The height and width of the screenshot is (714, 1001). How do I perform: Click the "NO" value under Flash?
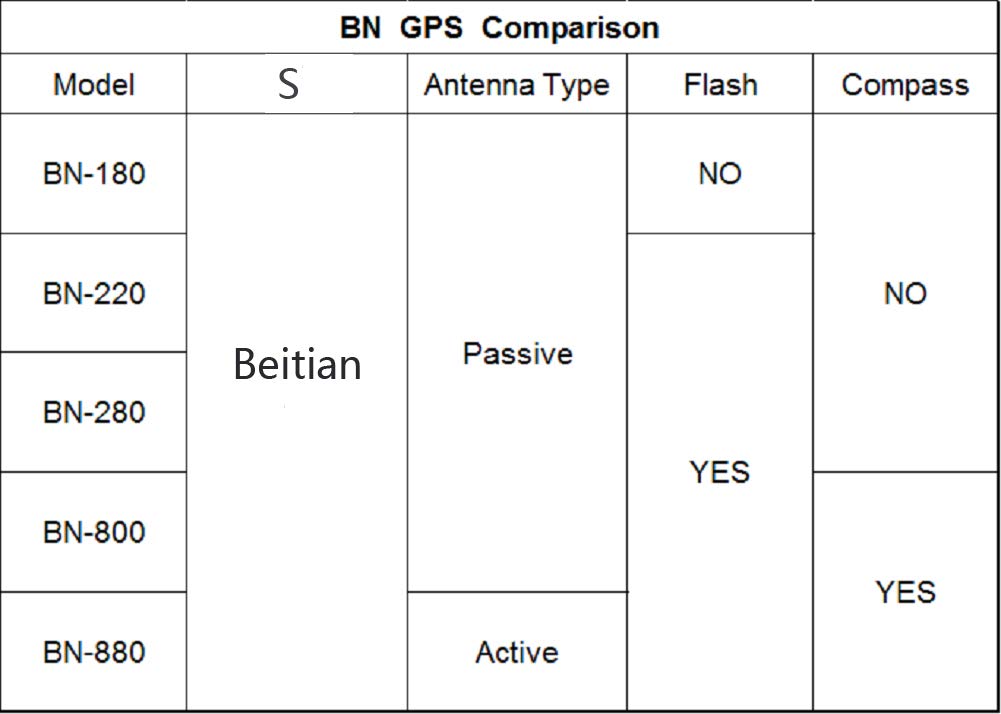[720, 174]
